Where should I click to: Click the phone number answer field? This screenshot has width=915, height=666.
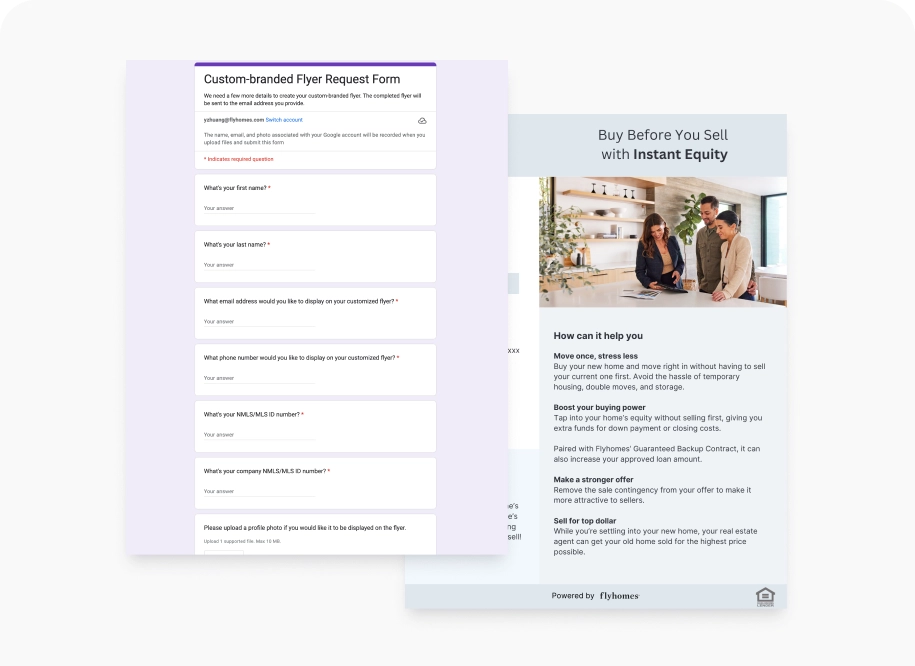click(x=259, y=378)
